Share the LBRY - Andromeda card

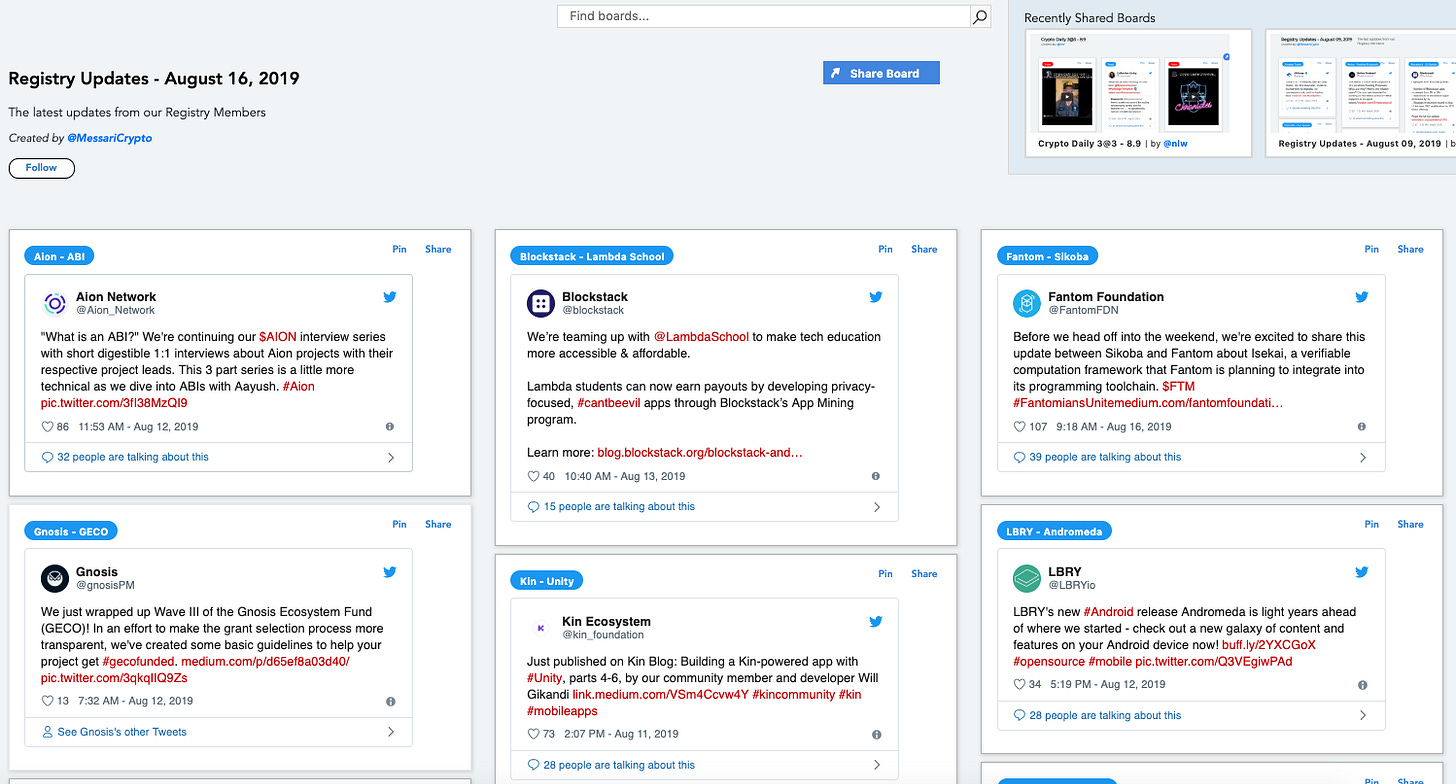(1410, 524)
